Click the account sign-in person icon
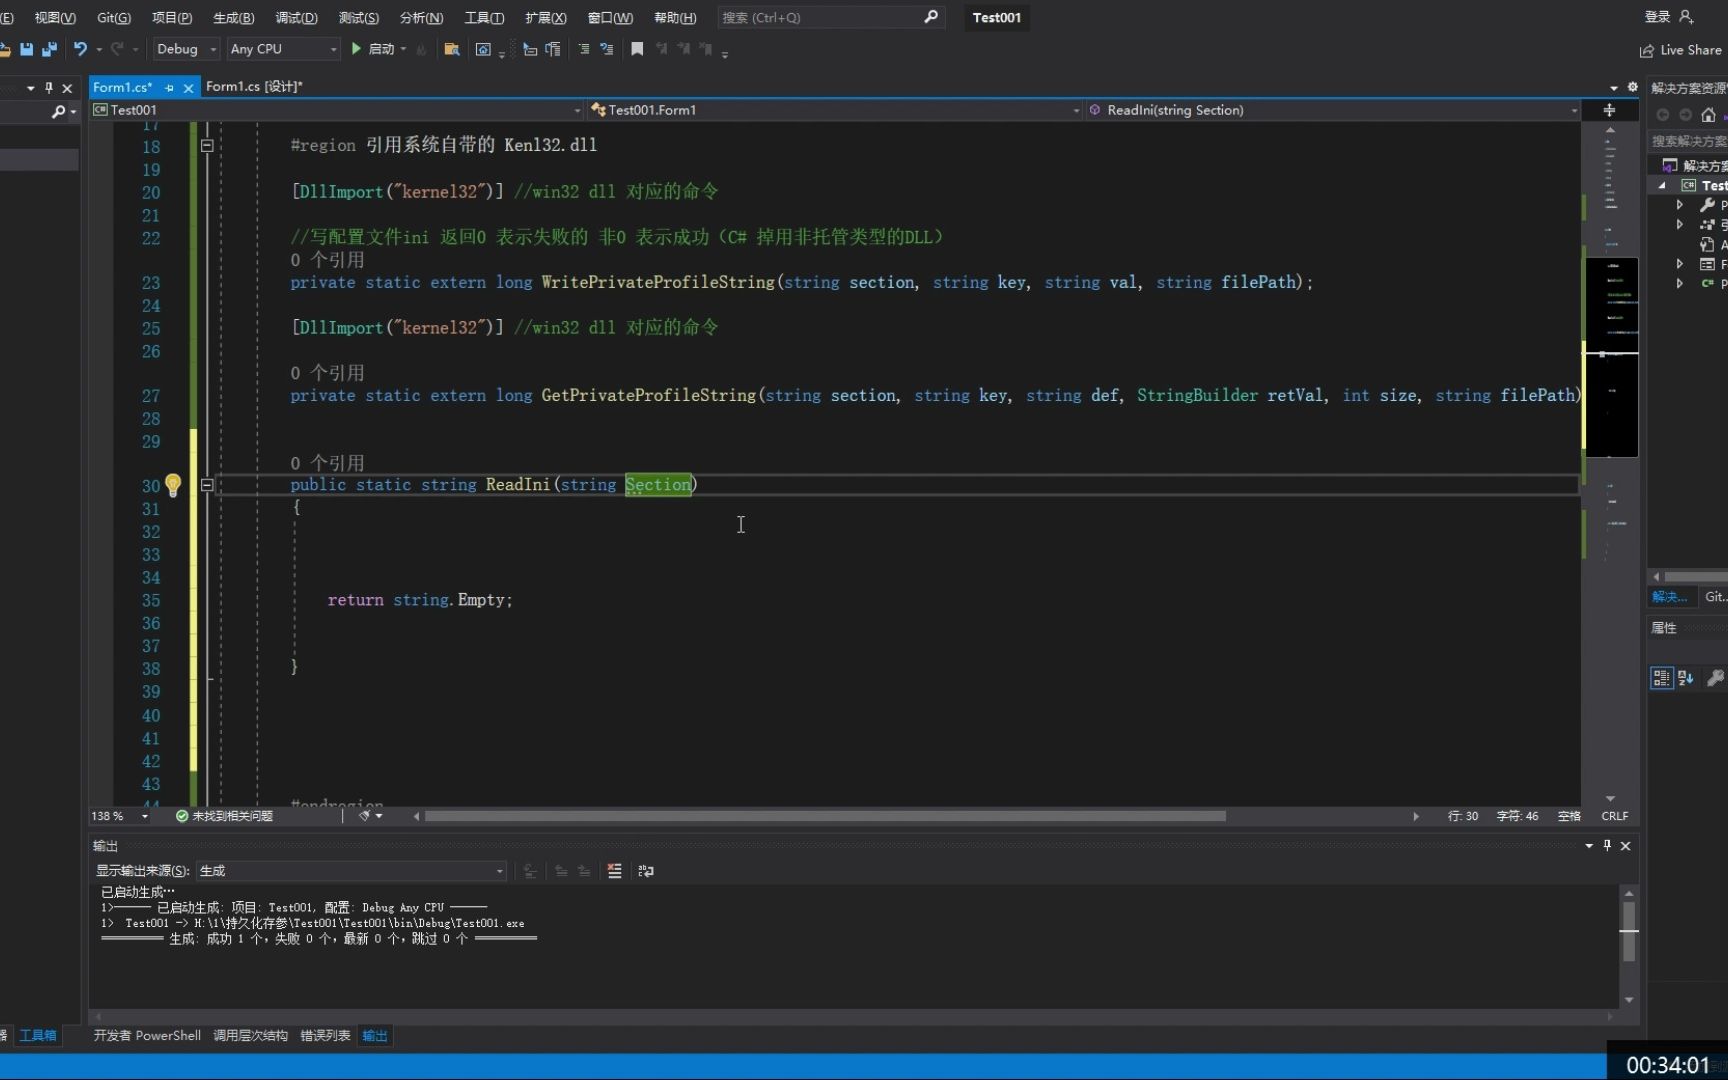This screenshot has height=1080, width=1728. coord(1686,17)
